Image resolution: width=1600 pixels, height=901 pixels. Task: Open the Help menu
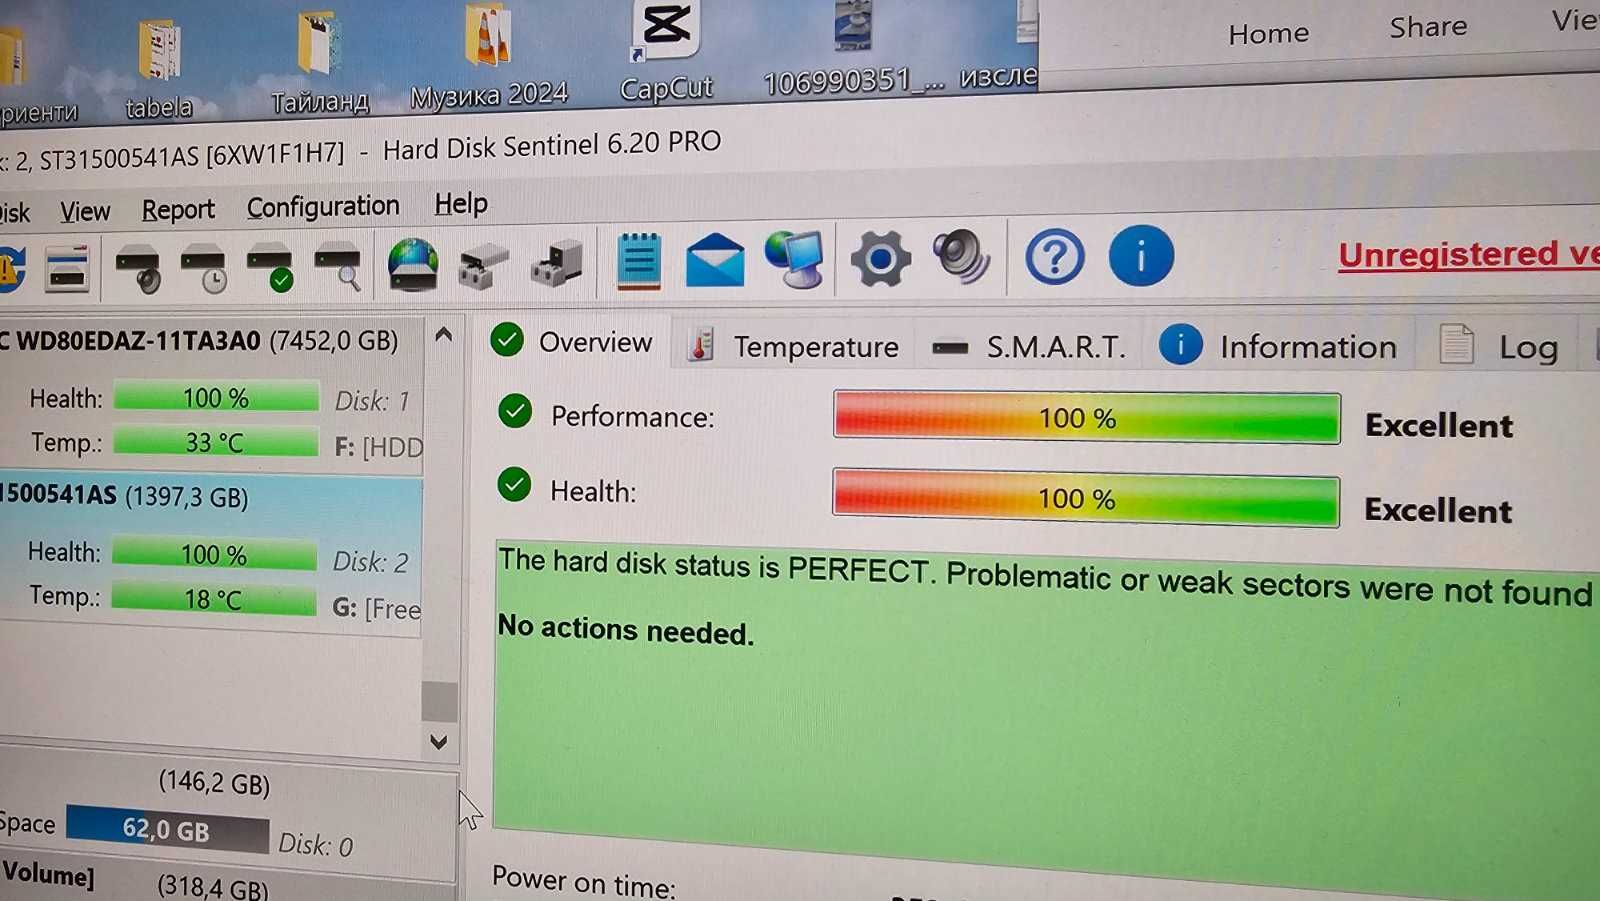tap(461, 204)
